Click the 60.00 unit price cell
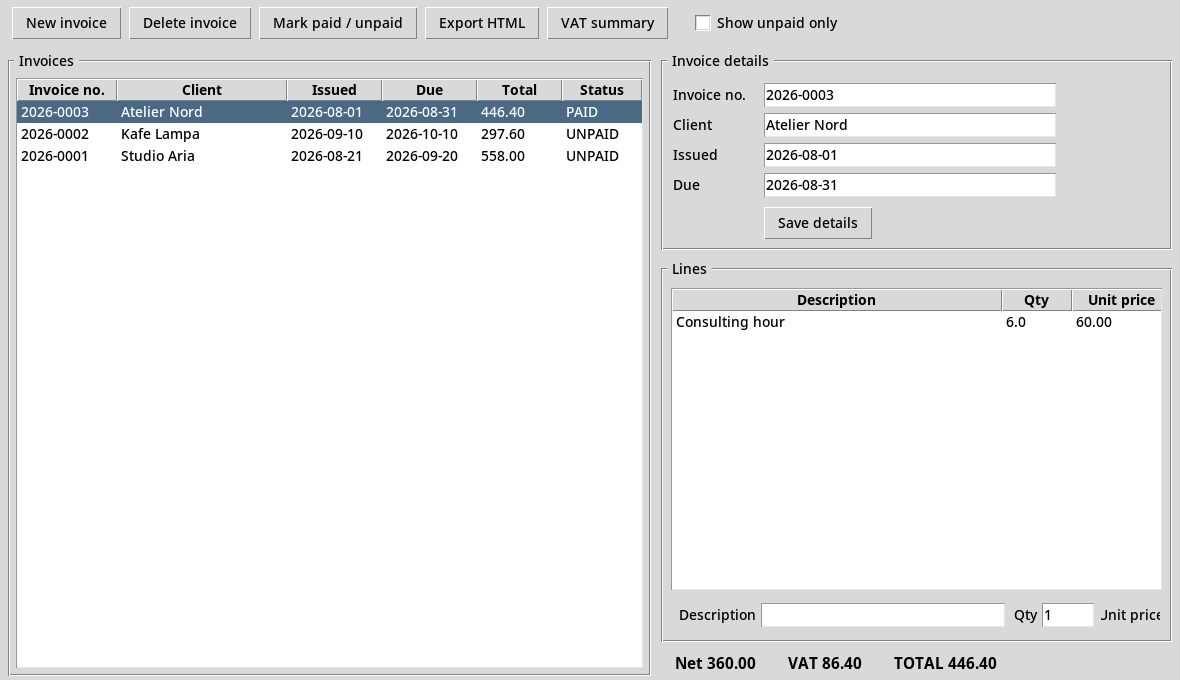 [x=1093, y=322]
